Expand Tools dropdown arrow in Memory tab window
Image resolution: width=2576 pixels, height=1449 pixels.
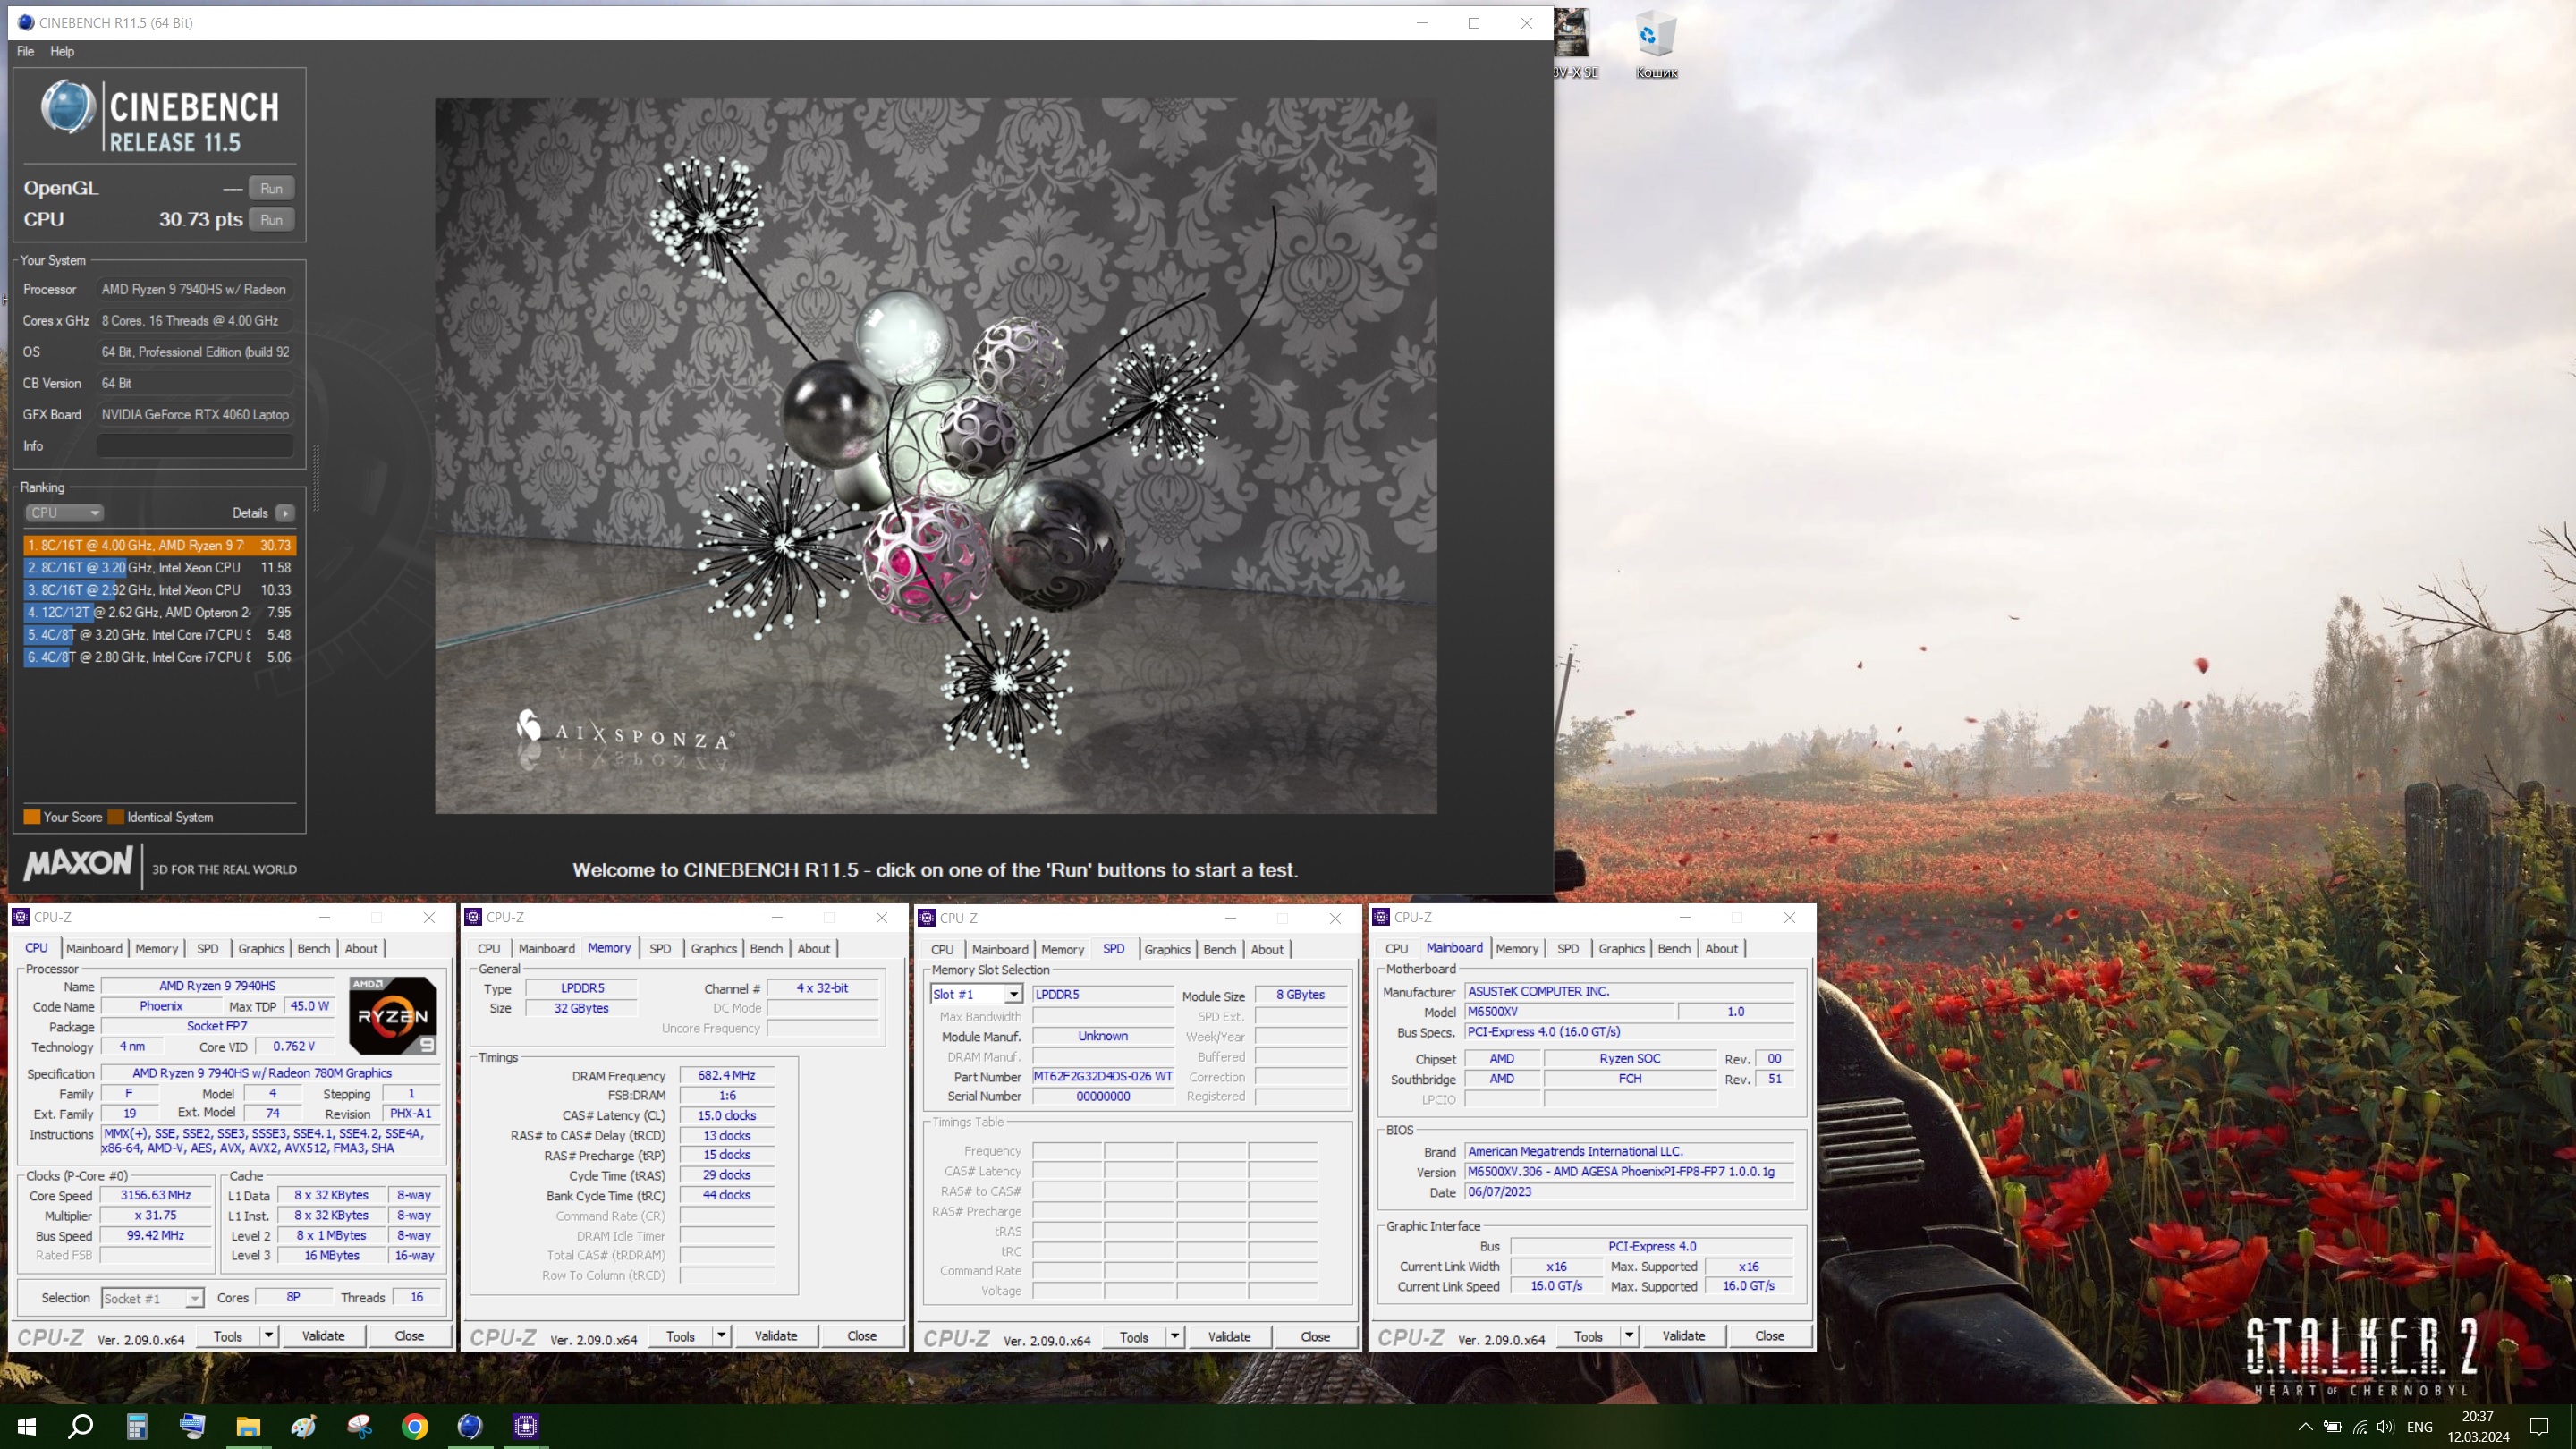pyautogui.click(x=721, y=1336)
